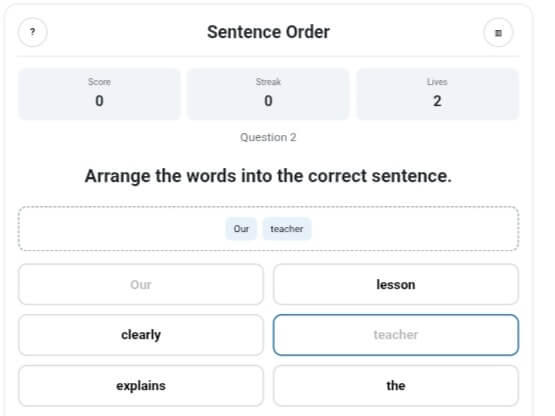The height and width of the screenshot is (416, 555).
Task: Open help via the question-mark icon
Action: [x=33, y=32]
